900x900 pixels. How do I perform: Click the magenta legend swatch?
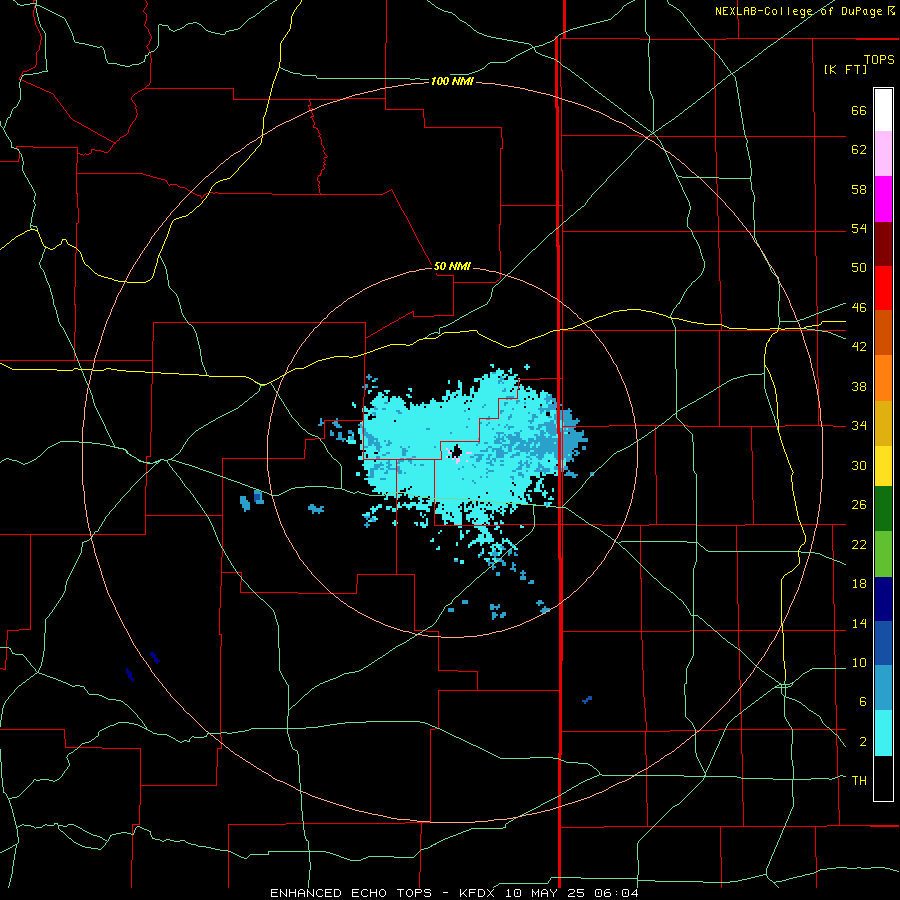(x=883, y=199)
